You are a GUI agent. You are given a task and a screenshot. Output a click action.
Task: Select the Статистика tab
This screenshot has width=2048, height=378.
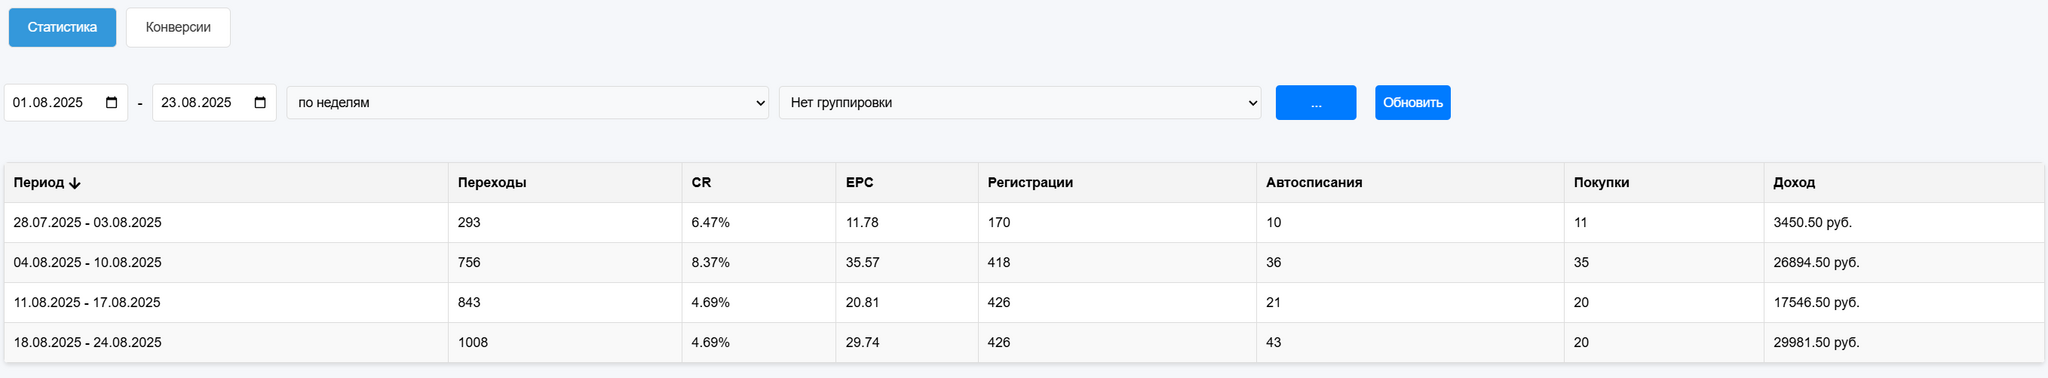coord(62,27)
